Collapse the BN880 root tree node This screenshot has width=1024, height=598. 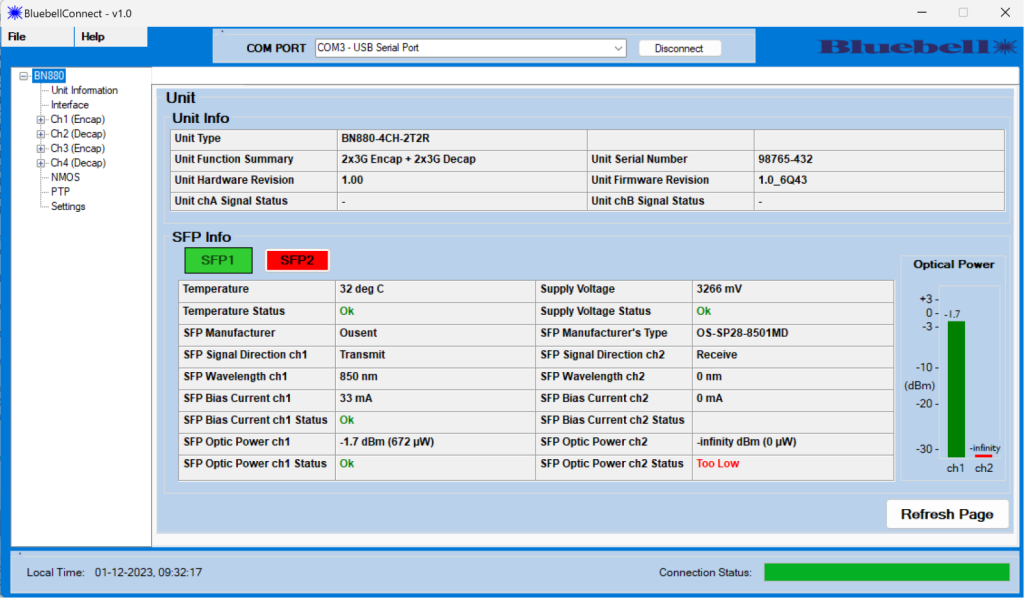(23, 76)
